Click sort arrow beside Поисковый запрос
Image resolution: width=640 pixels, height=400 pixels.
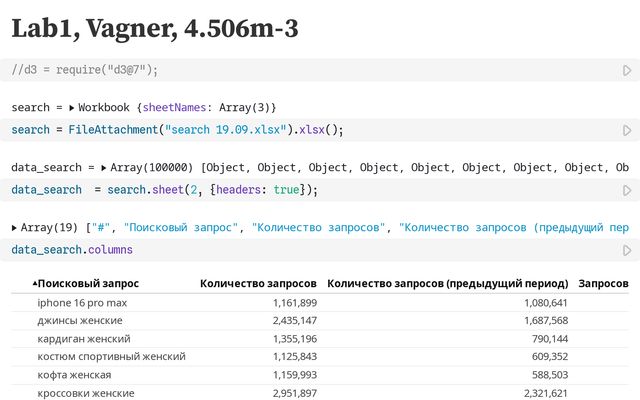click(35, 284)
